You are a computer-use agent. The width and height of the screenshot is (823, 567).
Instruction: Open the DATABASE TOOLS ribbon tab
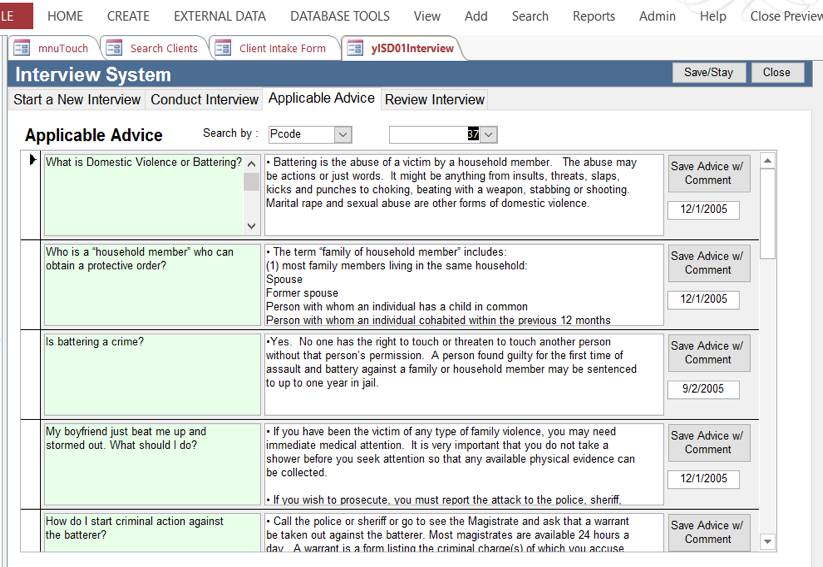click(x=340, y=16)
